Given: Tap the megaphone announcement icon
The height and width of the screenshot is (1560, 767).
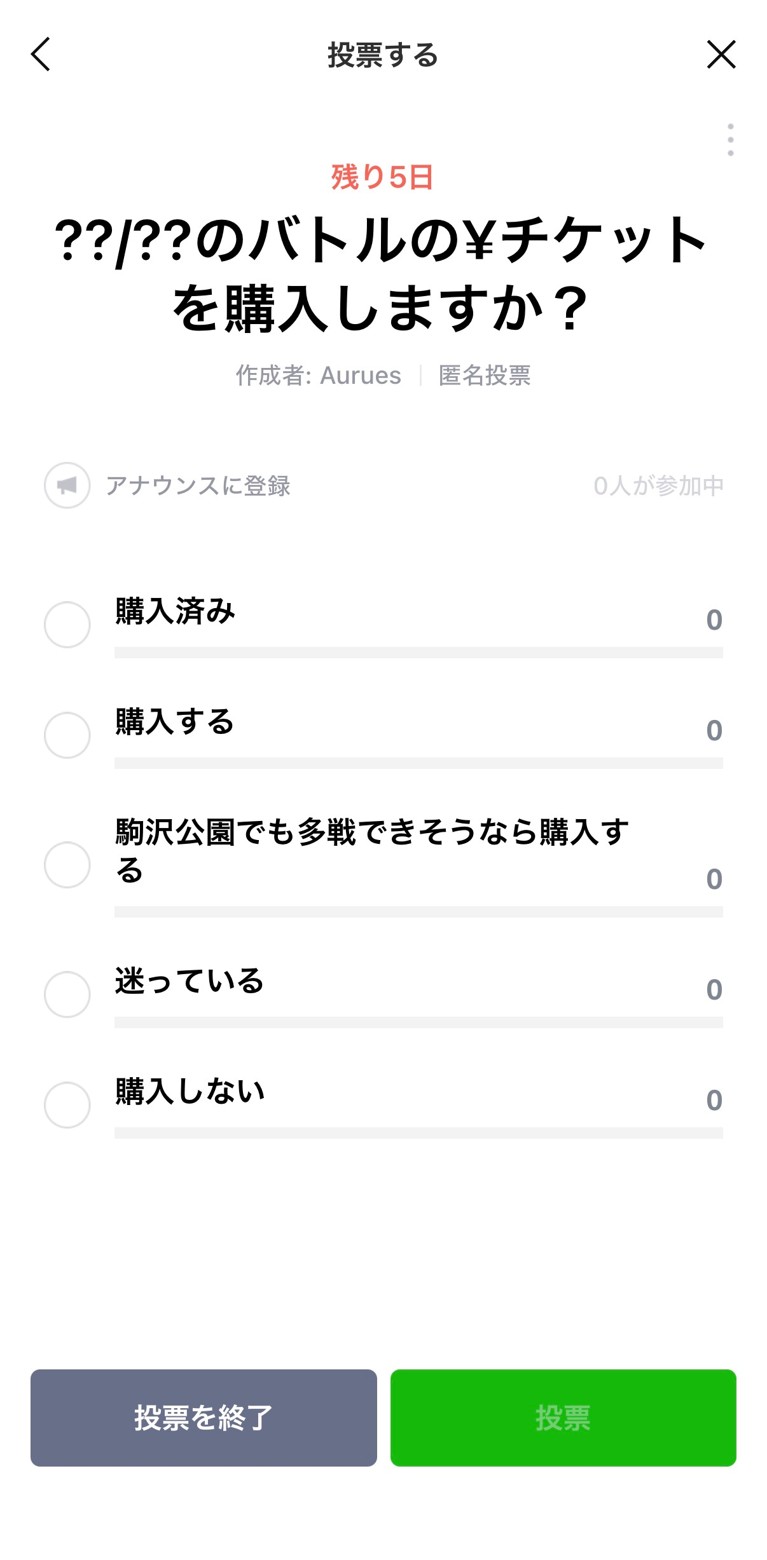Looking at the screenshot, I should point(67,486).
